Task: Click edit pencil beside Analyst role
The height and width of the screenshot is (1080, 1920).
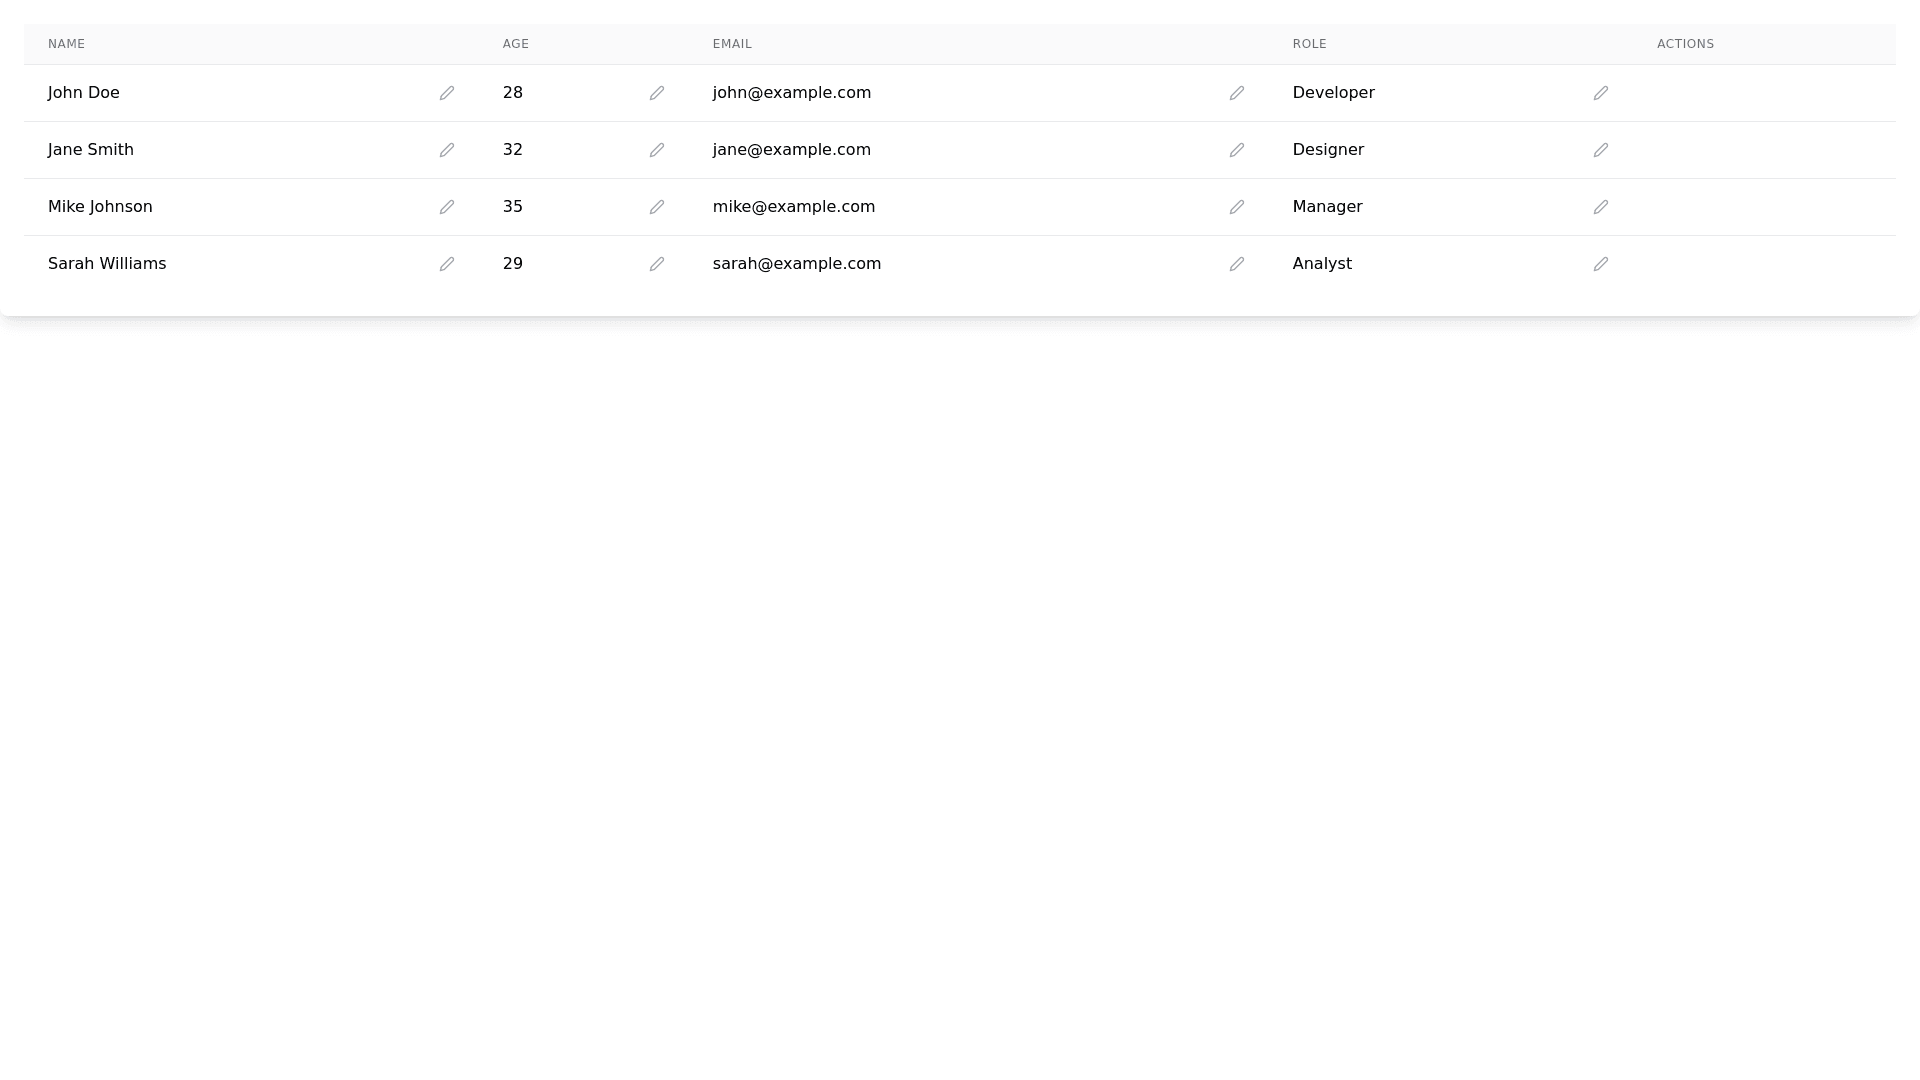Action: click(x=1601, y=264)
